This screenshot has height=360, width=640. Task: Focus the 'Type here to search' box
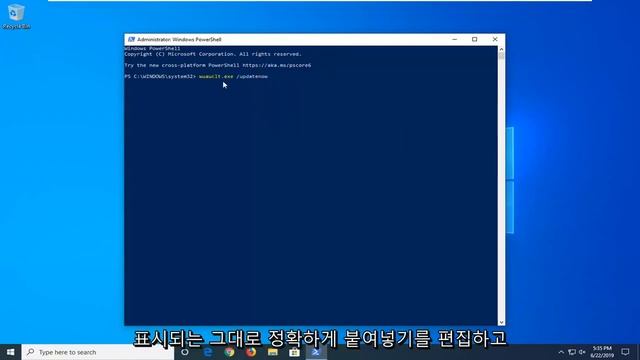click(98, 352)
